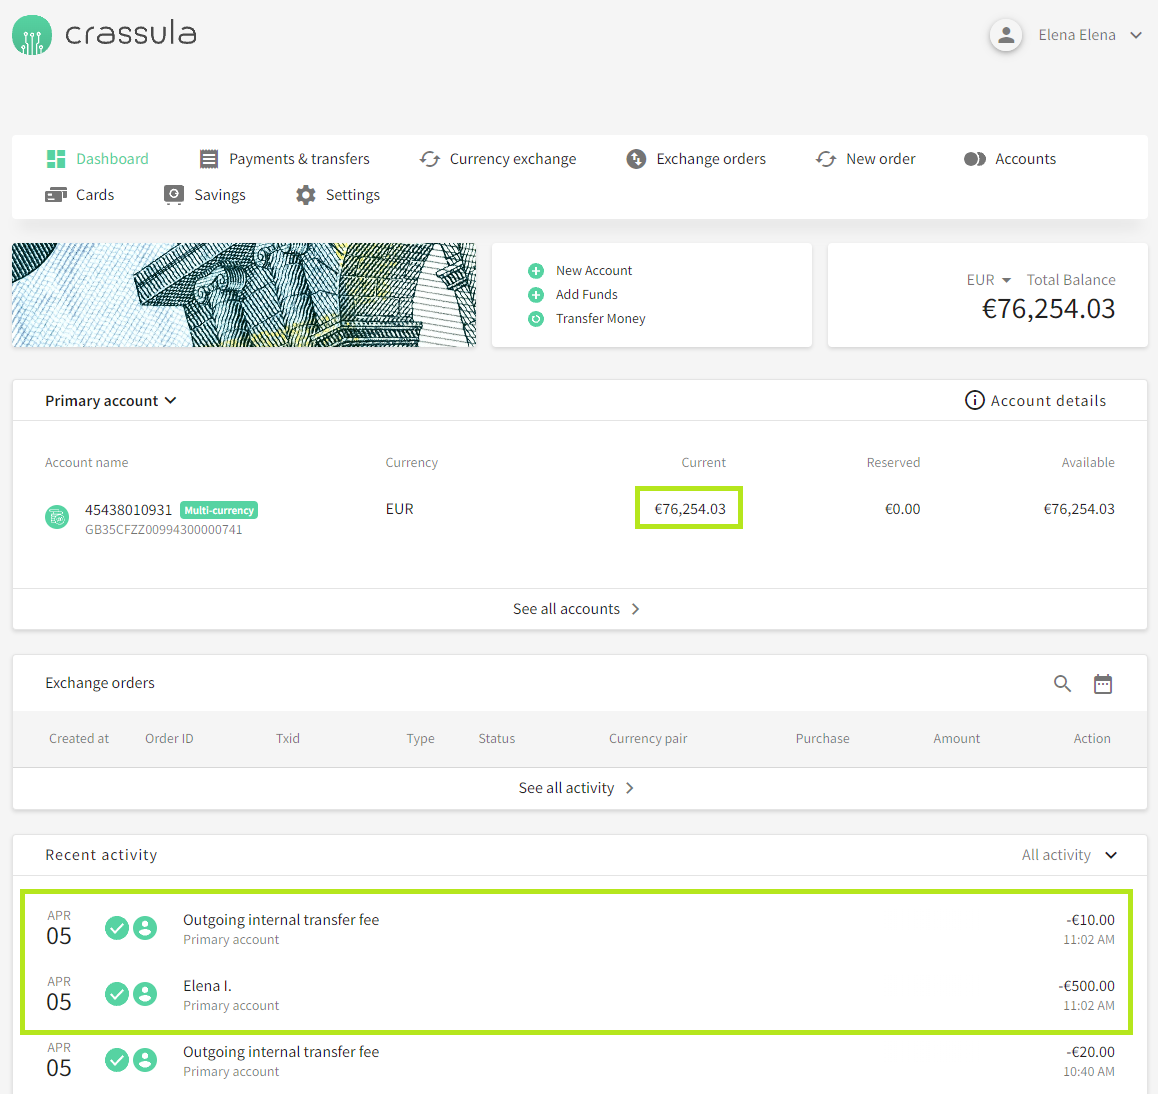Open the EUR currency selector dropdown

pos(989,281)
